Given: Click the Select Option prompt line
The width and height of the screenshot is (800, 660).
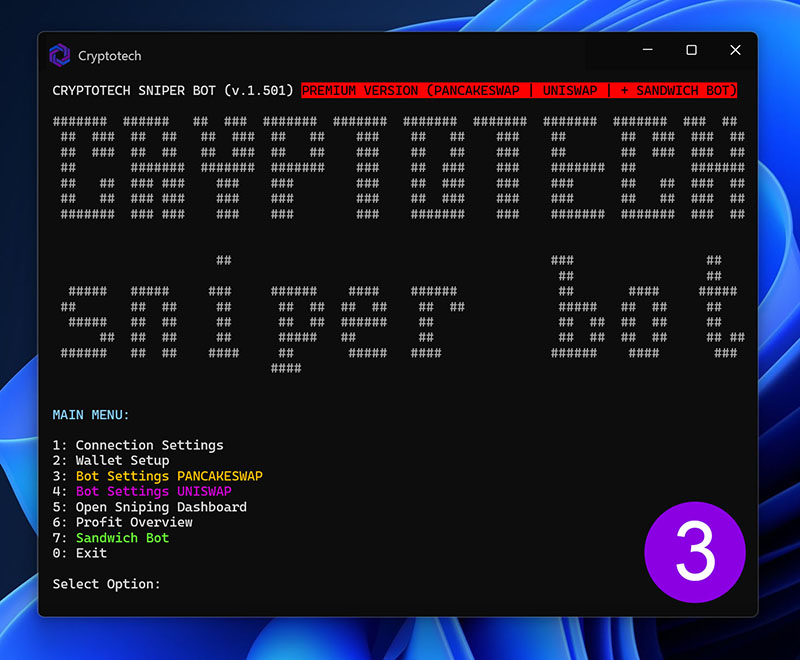Looking at the screenshot, I should 107,584.
